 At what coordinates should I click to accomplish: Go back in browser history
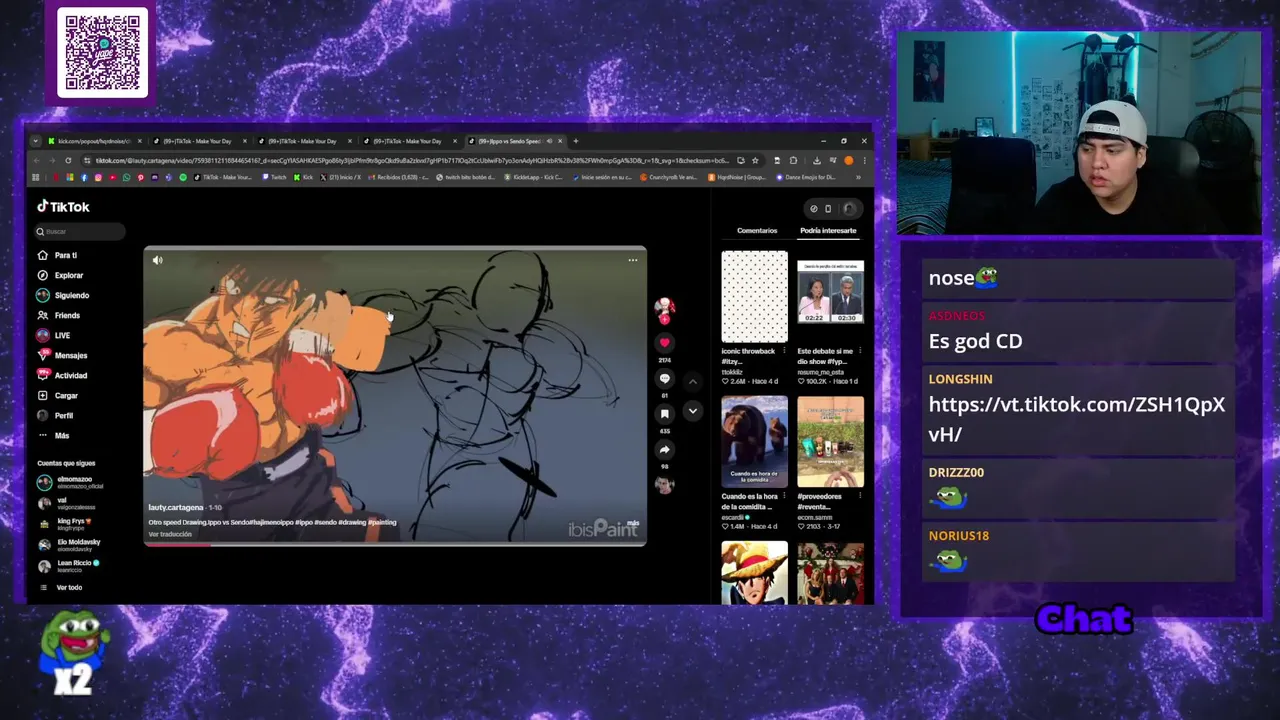click(x=36, y=161)
